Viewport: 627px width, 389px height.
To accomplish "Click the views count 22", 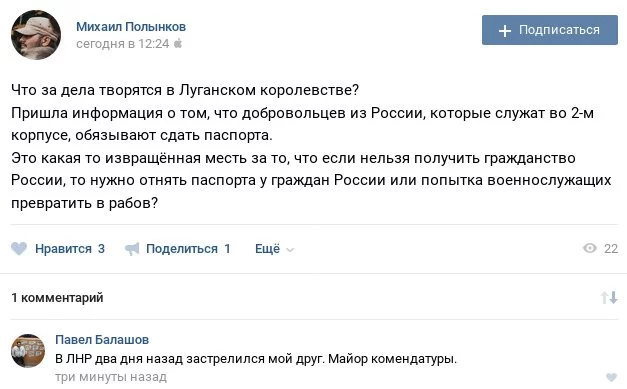I will pyautogui.click(x=611, y=249).
